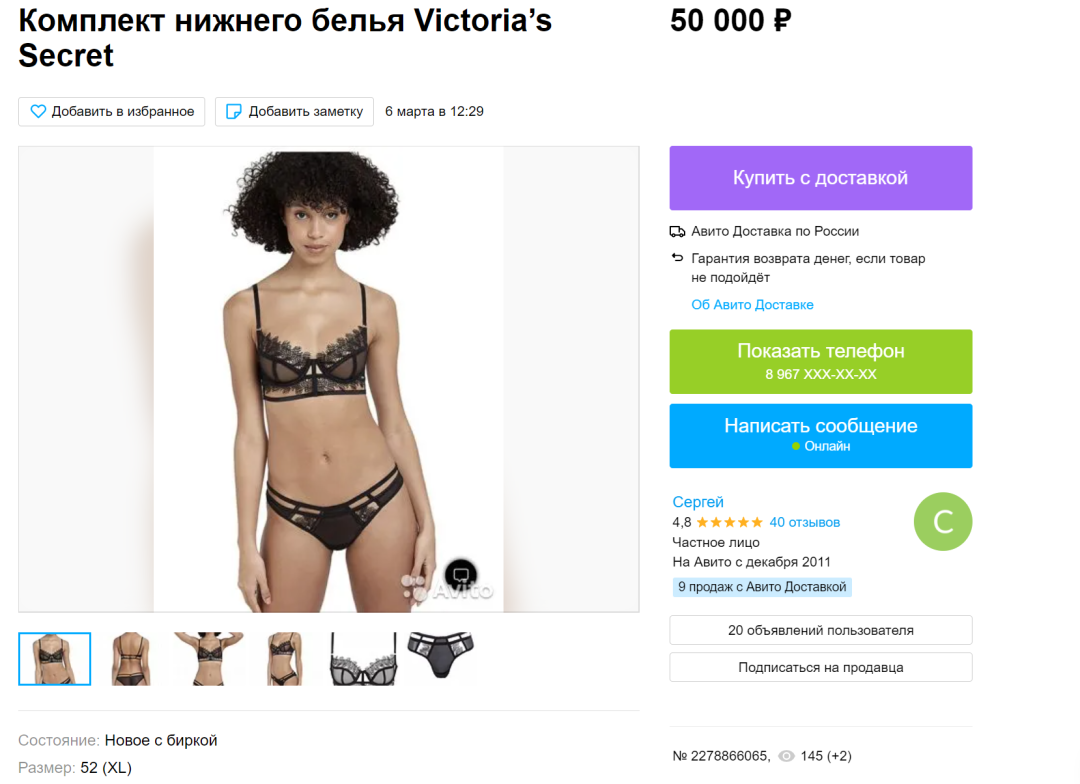Image resolution: width=1080 pixels, height=784 pixels.
Task: Click the eye views counter icon
Action: click(786, 756)
